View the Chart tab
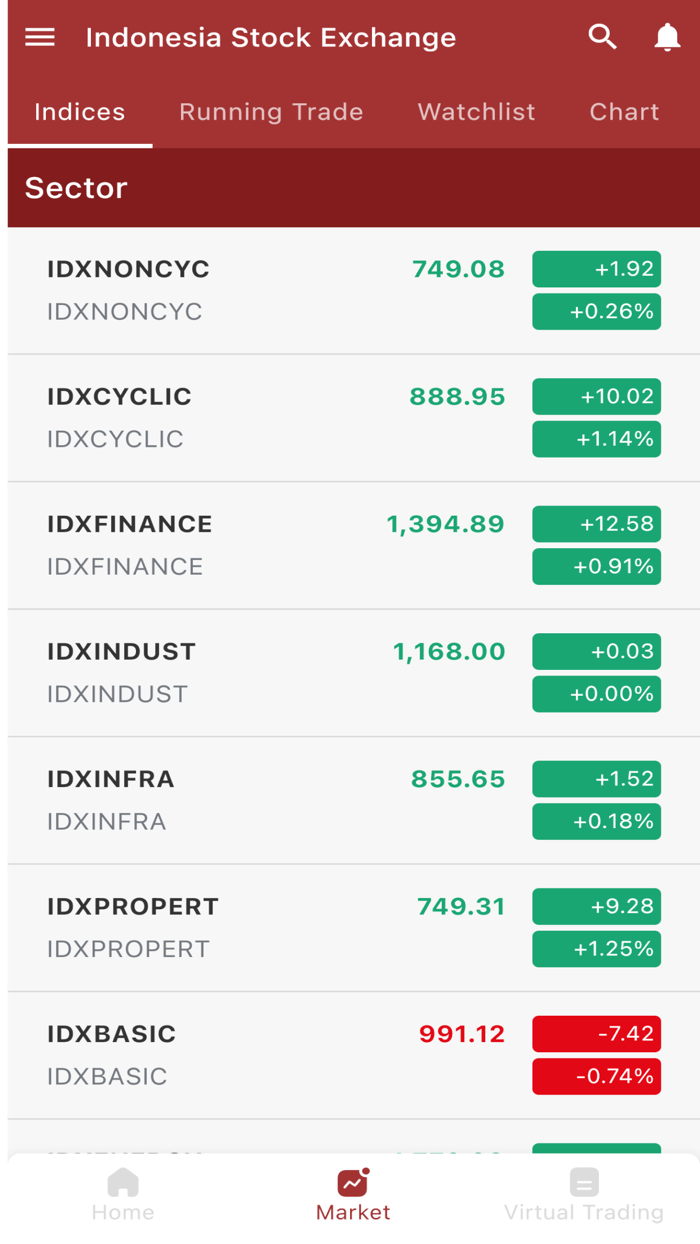The image size is (700, 1244). [x=624, y=112]
